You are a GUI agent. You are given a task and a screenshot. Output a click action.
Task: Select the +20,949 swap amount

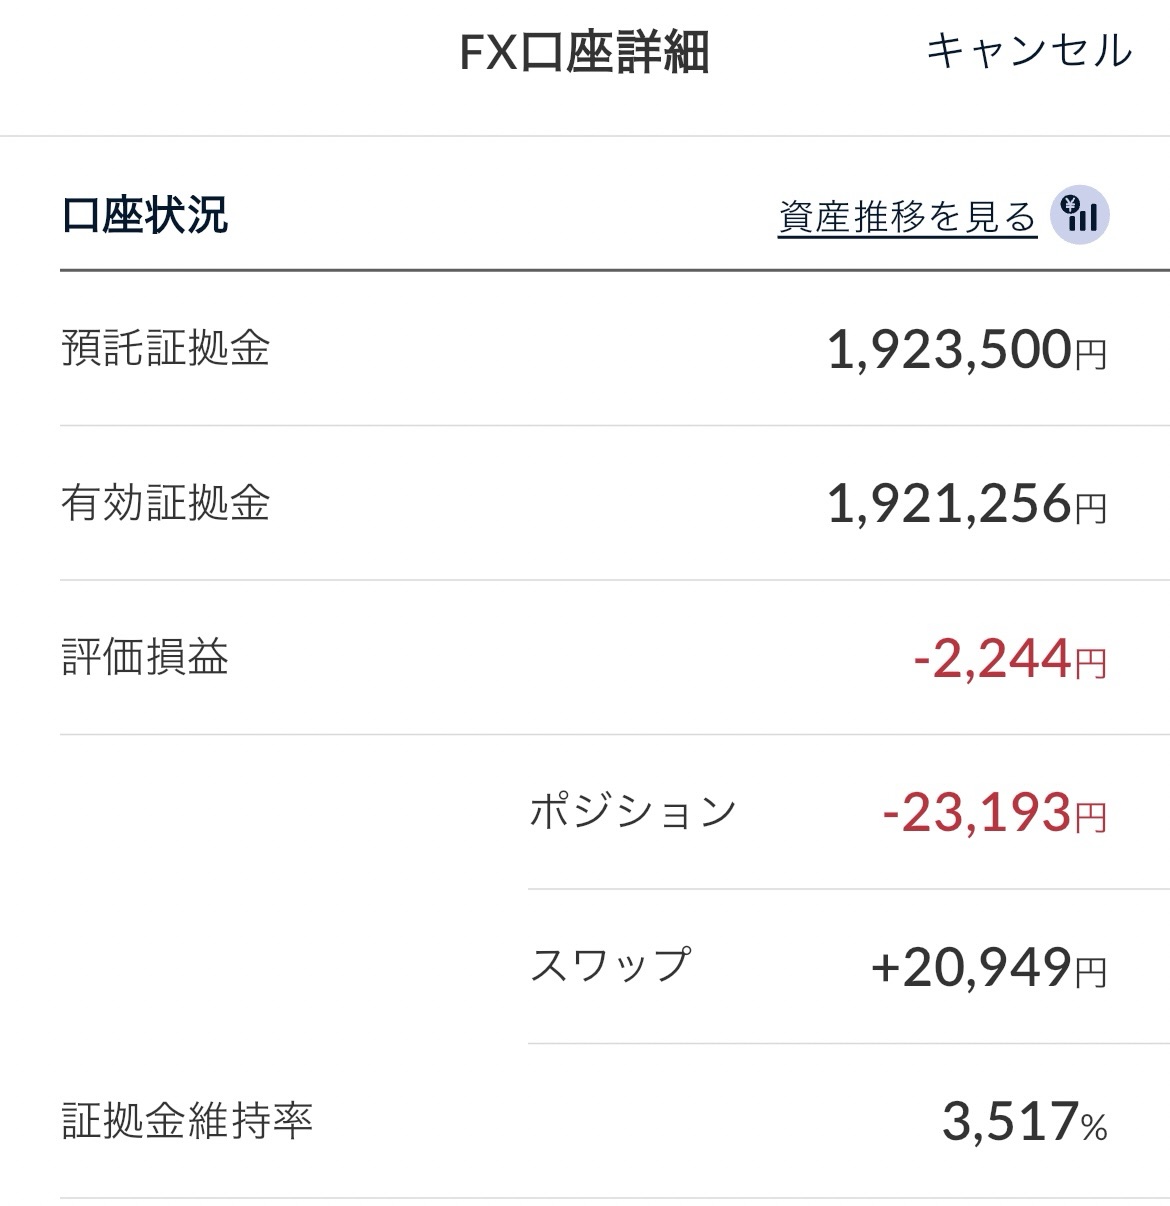[971, 968]
